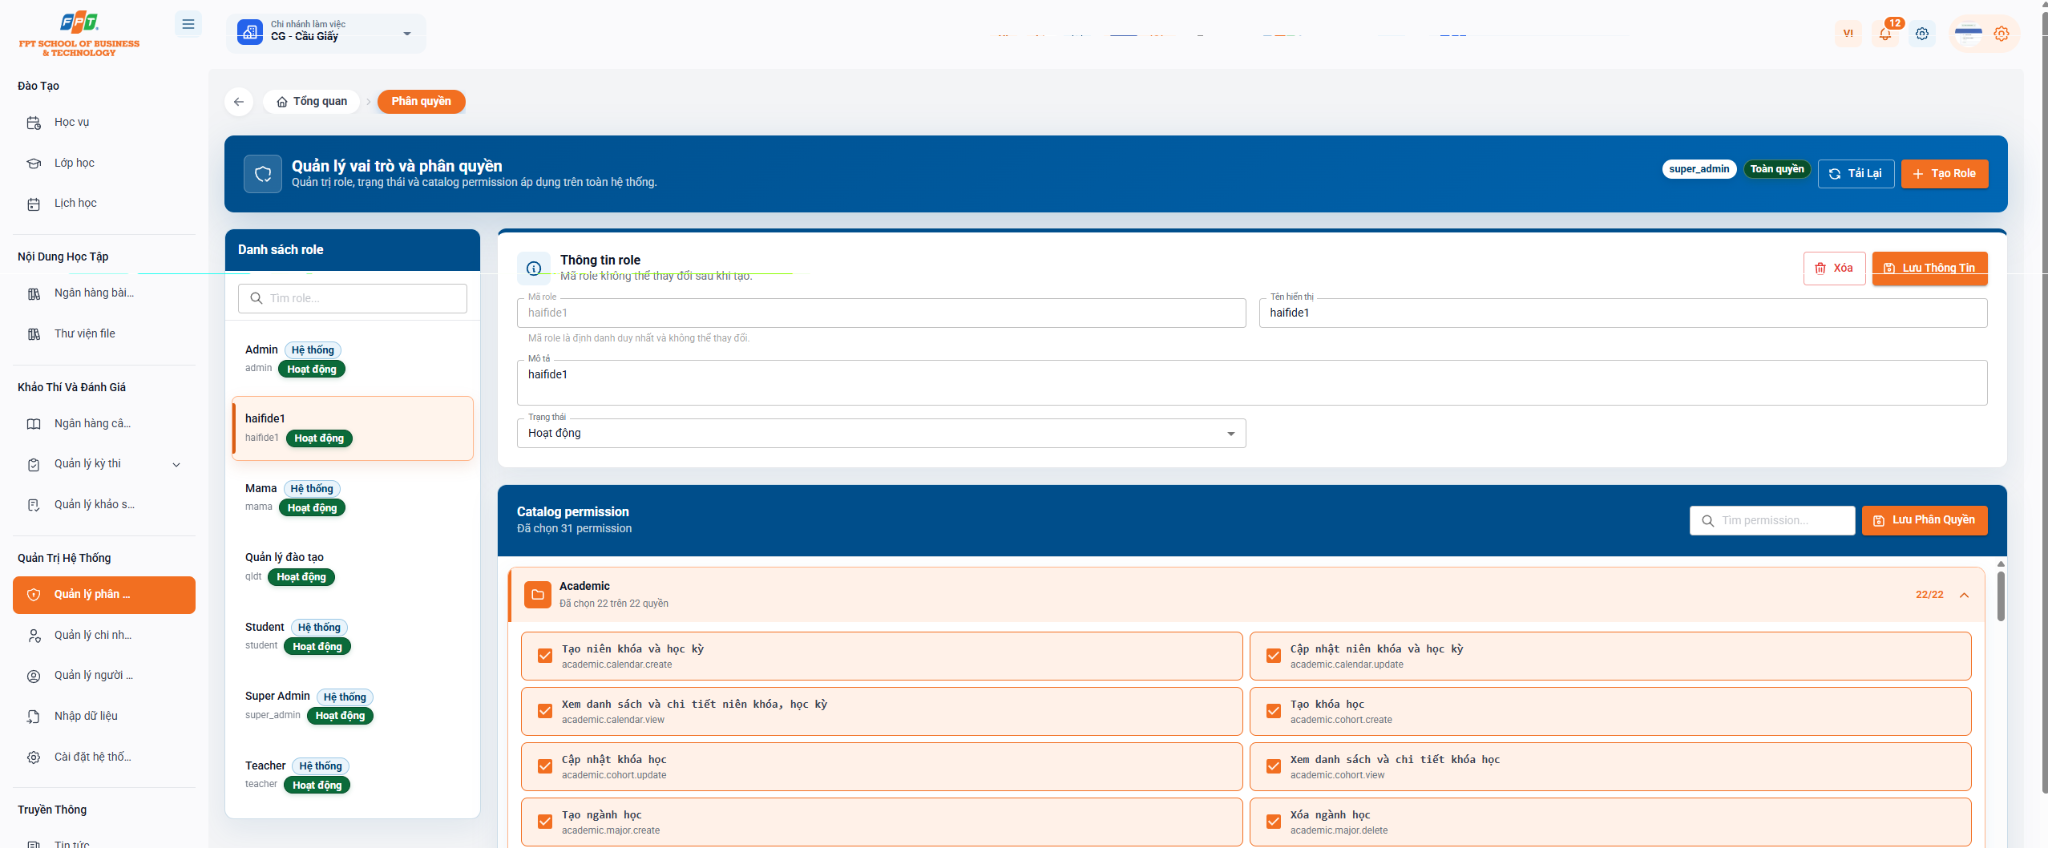Image resolution: width=2048 pixels, height=848 pixels.
Task: Uncheck Tạo khóa học permission
Action: coord(1273,711)
